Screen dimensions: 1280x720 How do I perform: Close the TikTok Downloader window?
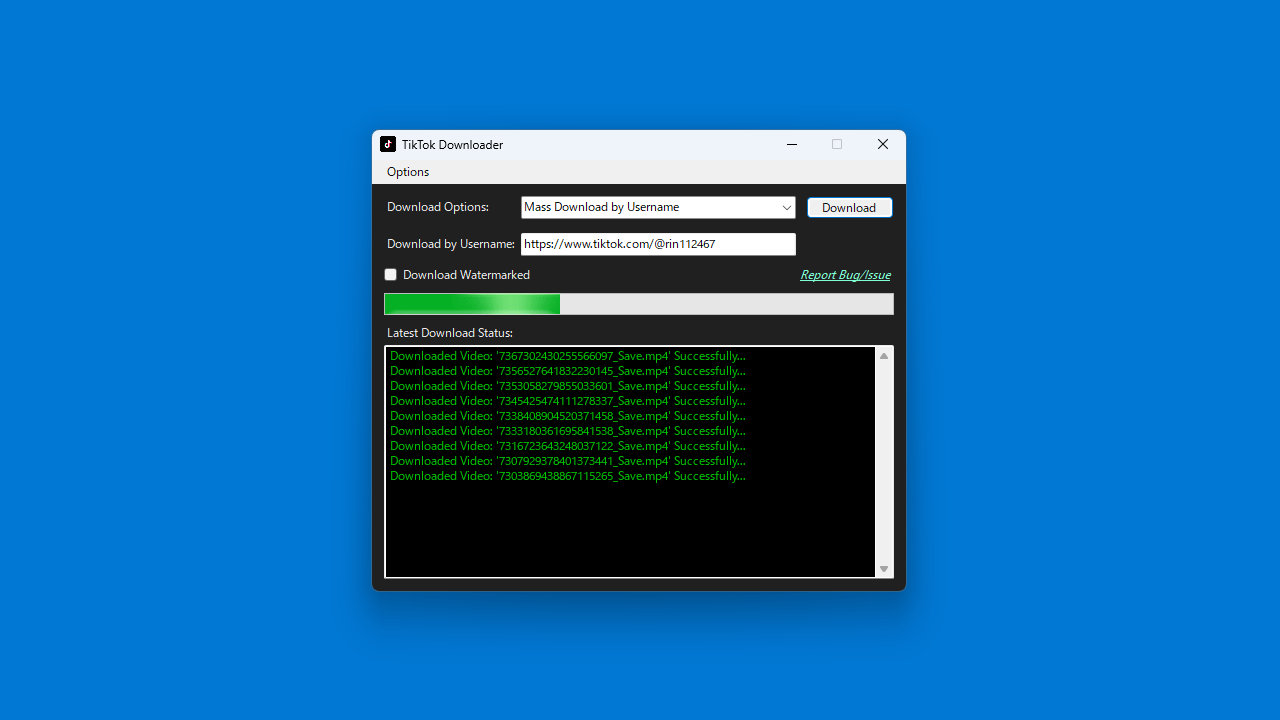[883, 144]
